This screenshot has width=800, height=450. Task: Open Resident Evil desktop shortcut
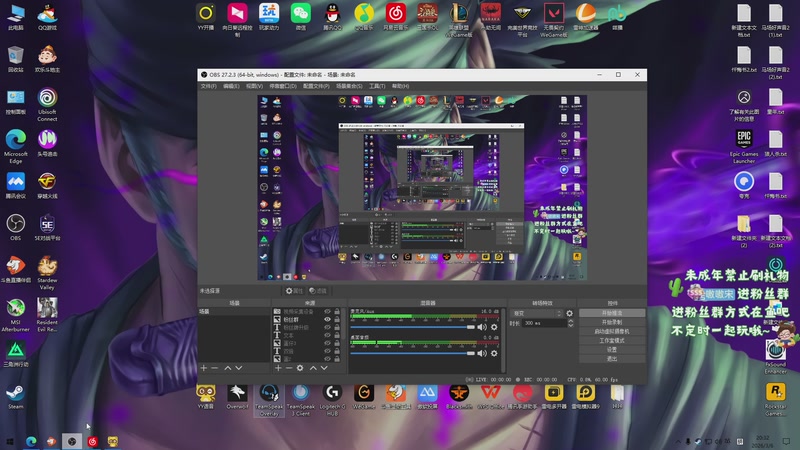pyautogui.click(x=47, y=315)
